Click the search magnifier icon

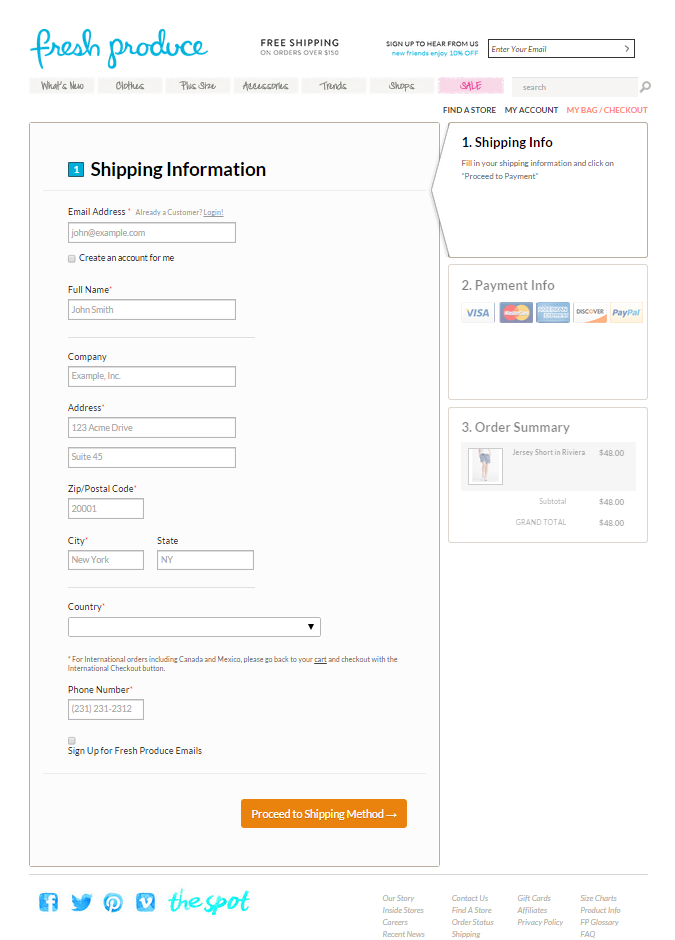645,87
